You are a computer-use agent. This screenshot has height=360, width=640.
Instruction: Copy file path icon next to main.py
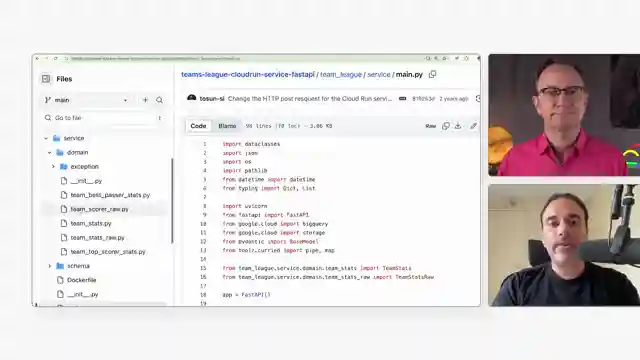tap(432, 74)
